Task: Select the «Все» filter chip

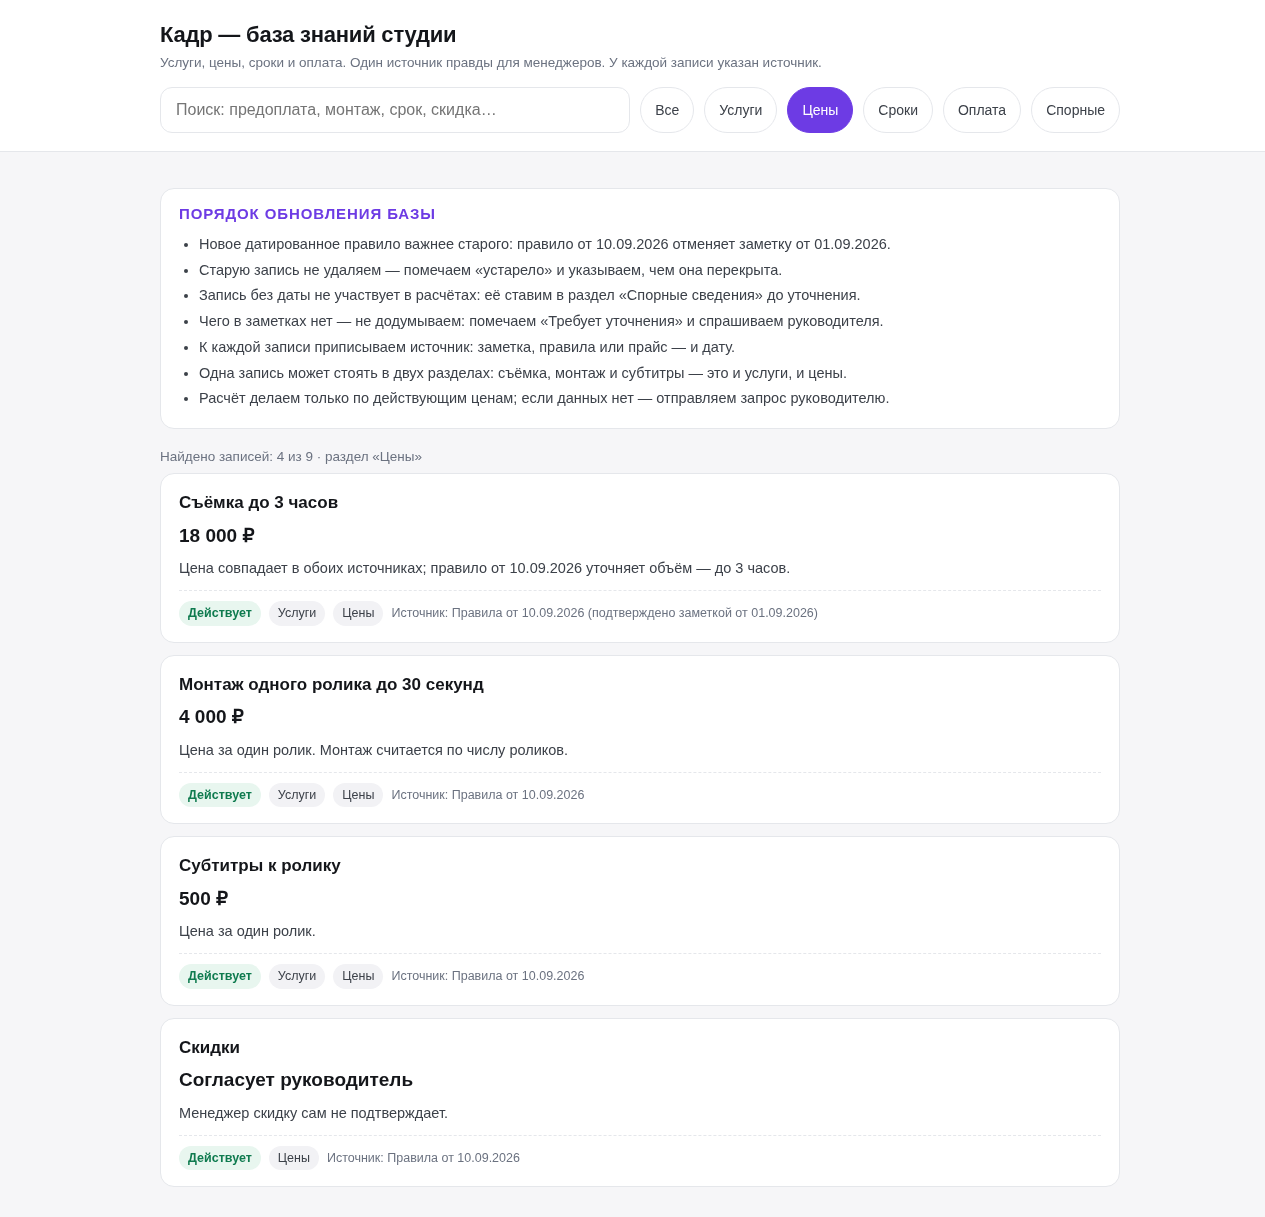Action: (667, 110)
